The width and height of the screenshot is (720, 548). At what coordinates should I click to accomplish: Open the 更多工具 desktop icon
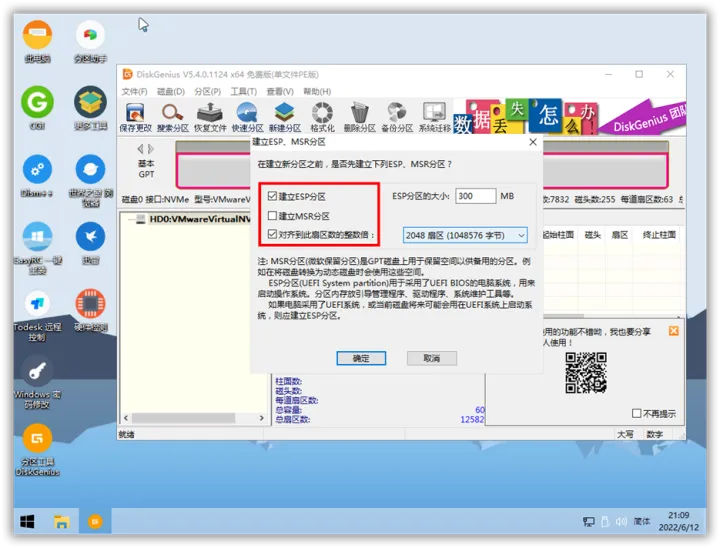(90, 108)
